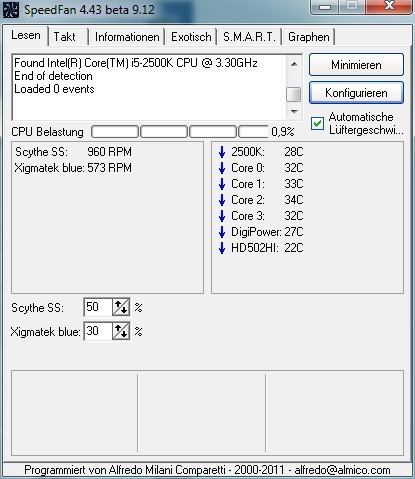Toggle Automatische Lüftergeschwindigkeit checkbox
415x479 pixels.
point(317,123)
